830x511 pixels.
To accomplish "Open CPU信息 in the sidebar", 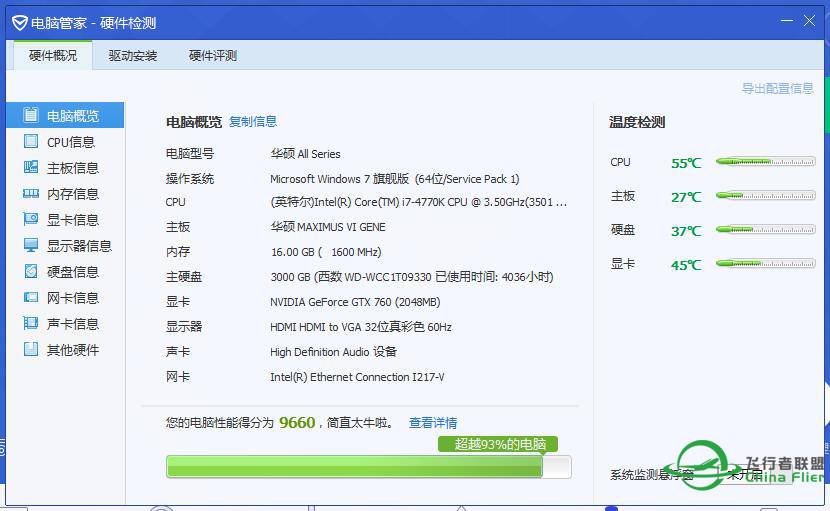I will 71,142.
